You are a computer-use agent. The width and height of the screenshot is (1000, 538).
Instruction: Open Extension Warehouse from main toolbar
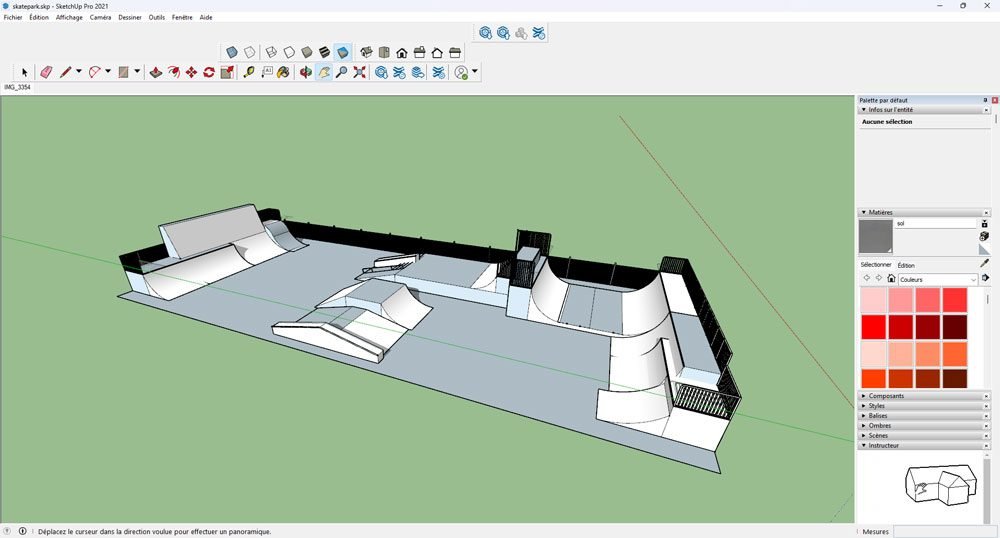(399, 72)
